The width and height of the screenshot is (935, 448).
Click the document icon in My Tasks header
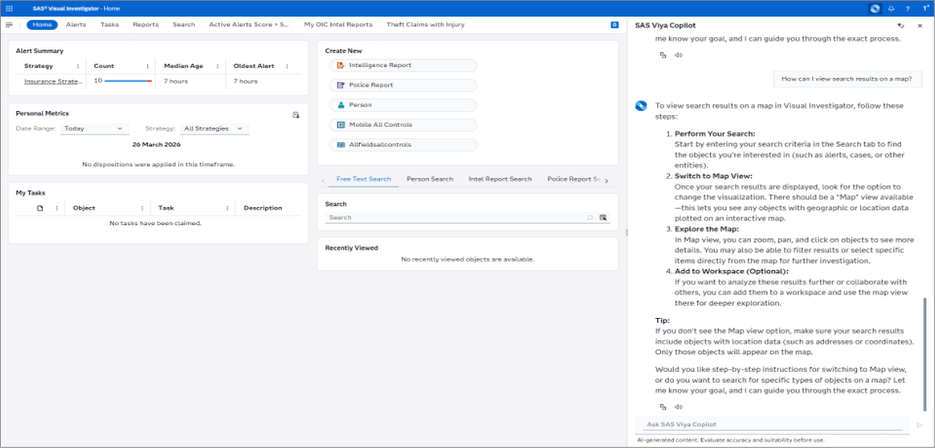click(40, 208)
